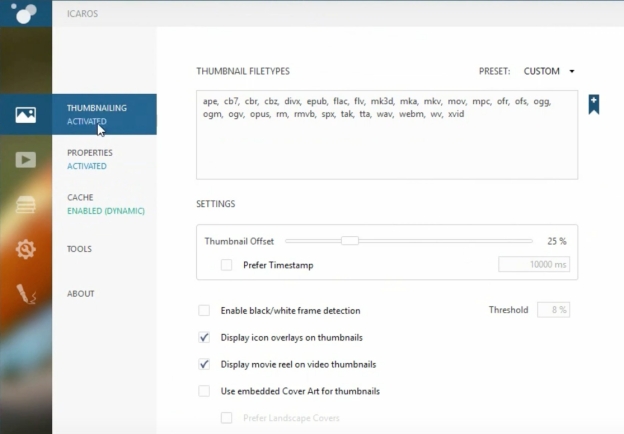Click the cache database sidebar icon

pos(26,204)
